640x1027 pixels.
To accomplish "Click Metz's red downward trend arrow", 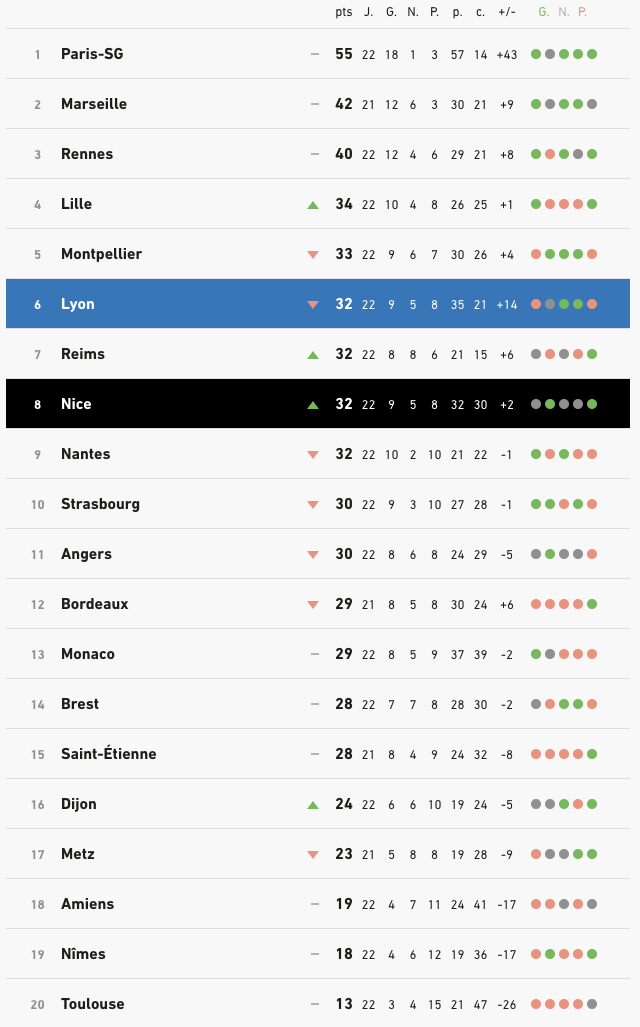I will tap(313, 855).
